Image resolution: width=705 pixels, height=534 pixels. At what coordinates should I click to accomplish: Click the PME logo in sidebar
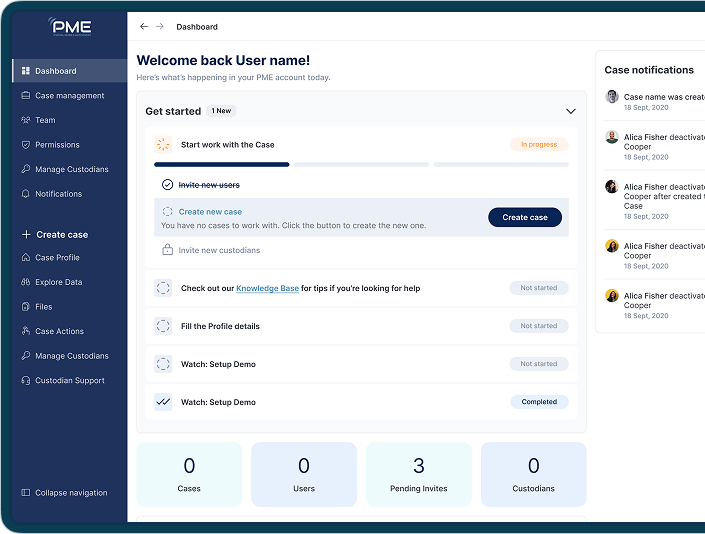tap(70, 28)
